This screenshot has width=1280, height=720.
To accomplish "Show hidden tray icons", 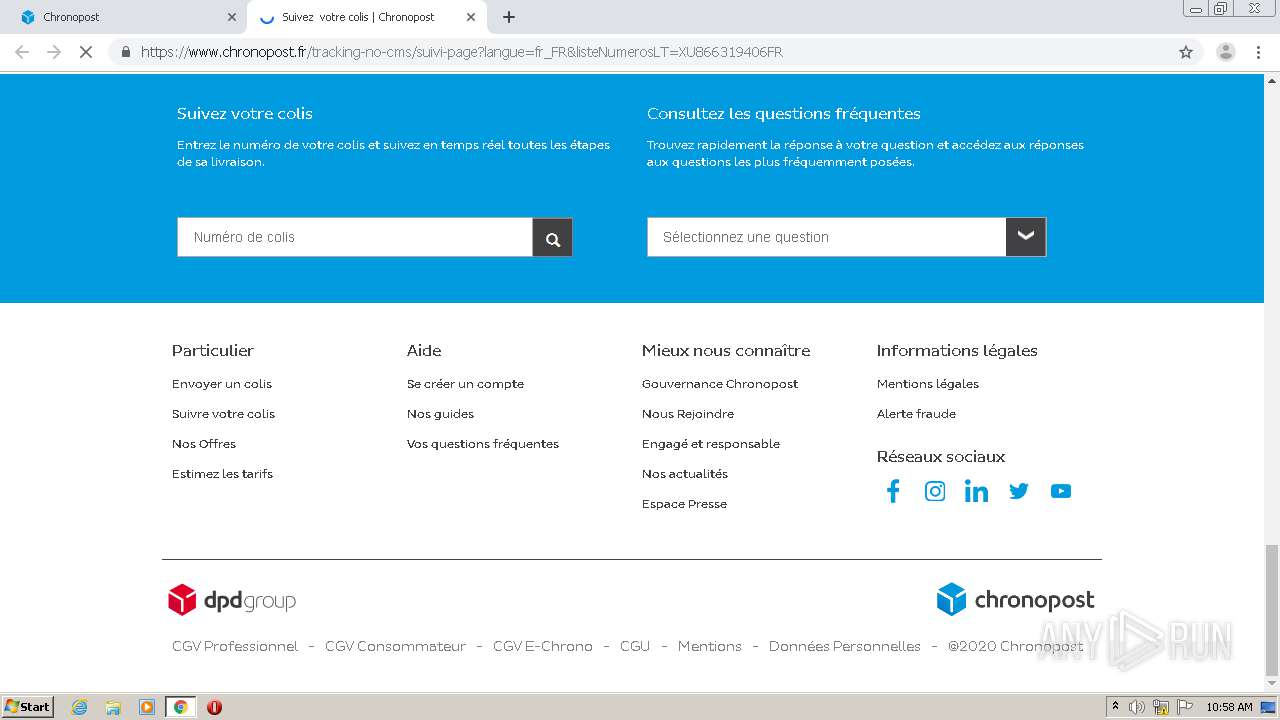I will click(1115, 707).
